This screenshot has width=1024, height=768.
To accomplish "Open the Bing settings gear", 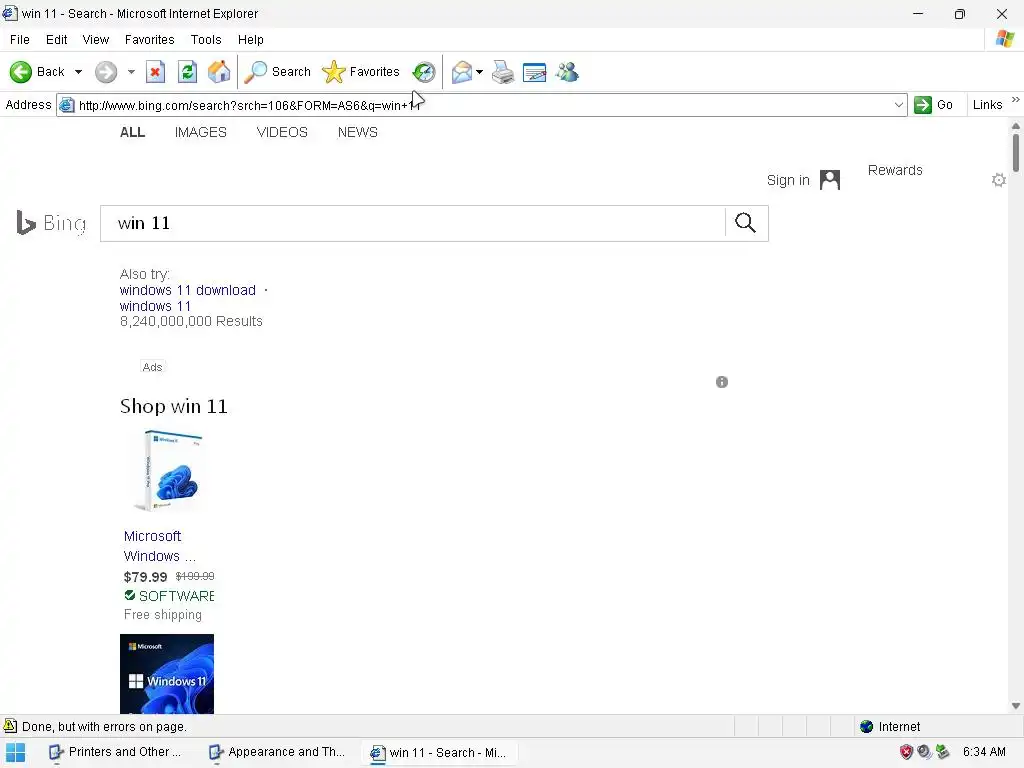I will tap(999, 180).
